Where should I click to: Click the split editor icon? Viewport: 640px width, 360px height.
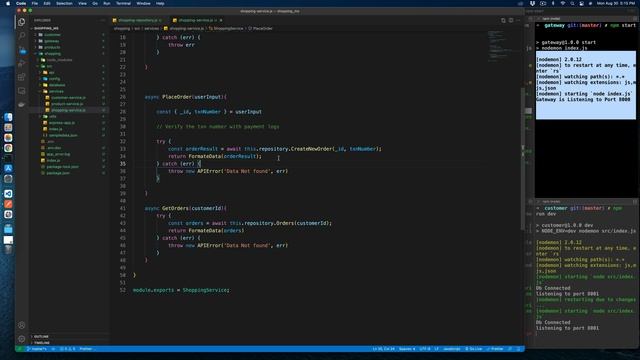click(x=511, y=20)
